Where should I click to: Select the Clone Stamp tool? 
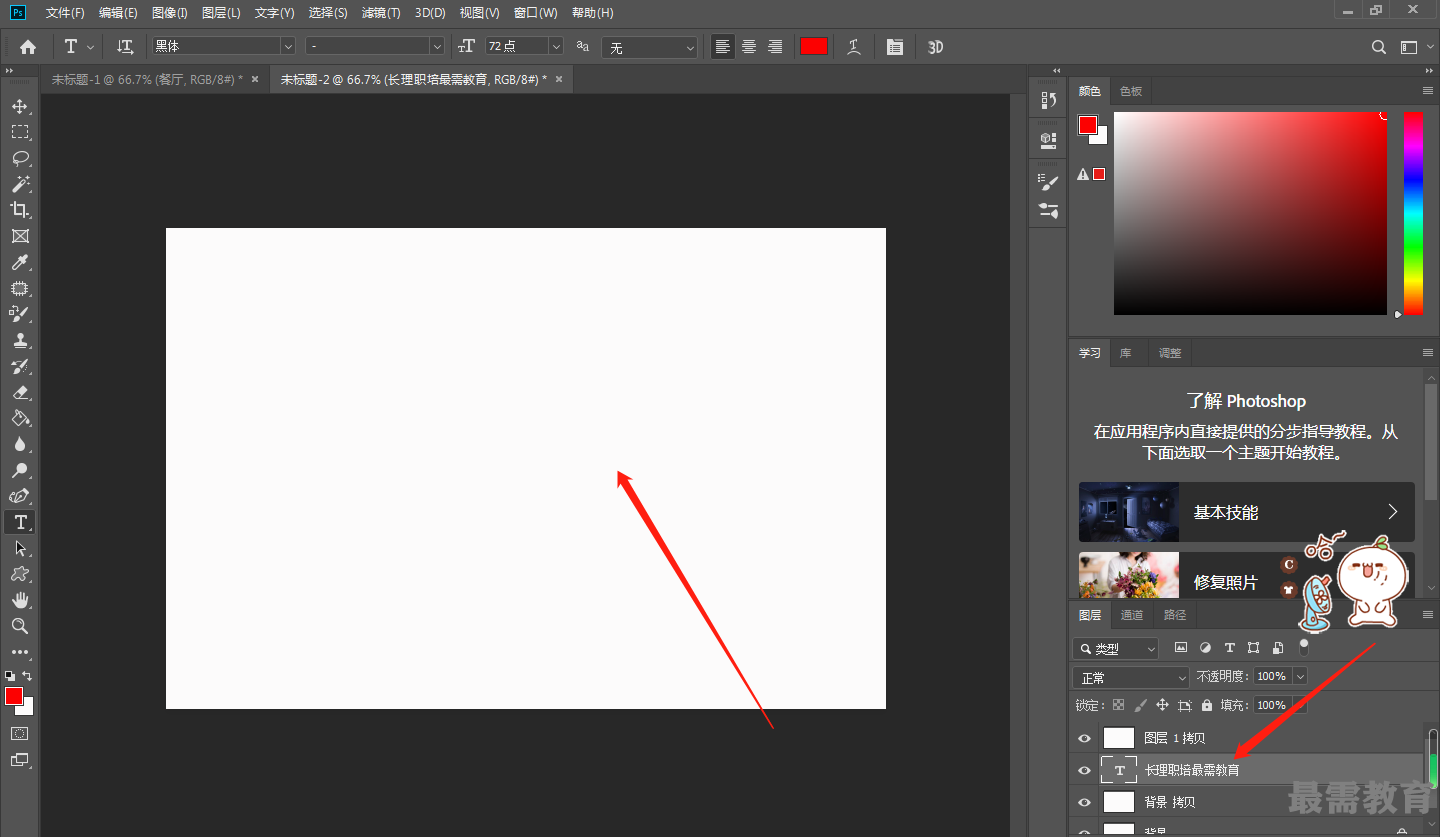(20, 340)
